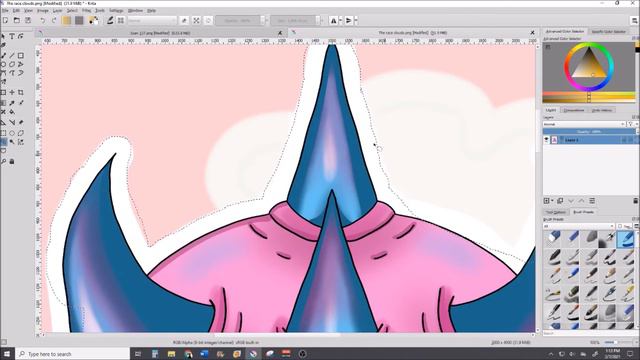The width and height of the screenshot is (640, 360).
Task: Open the Image menu
Action: click(x=43, y=10)
